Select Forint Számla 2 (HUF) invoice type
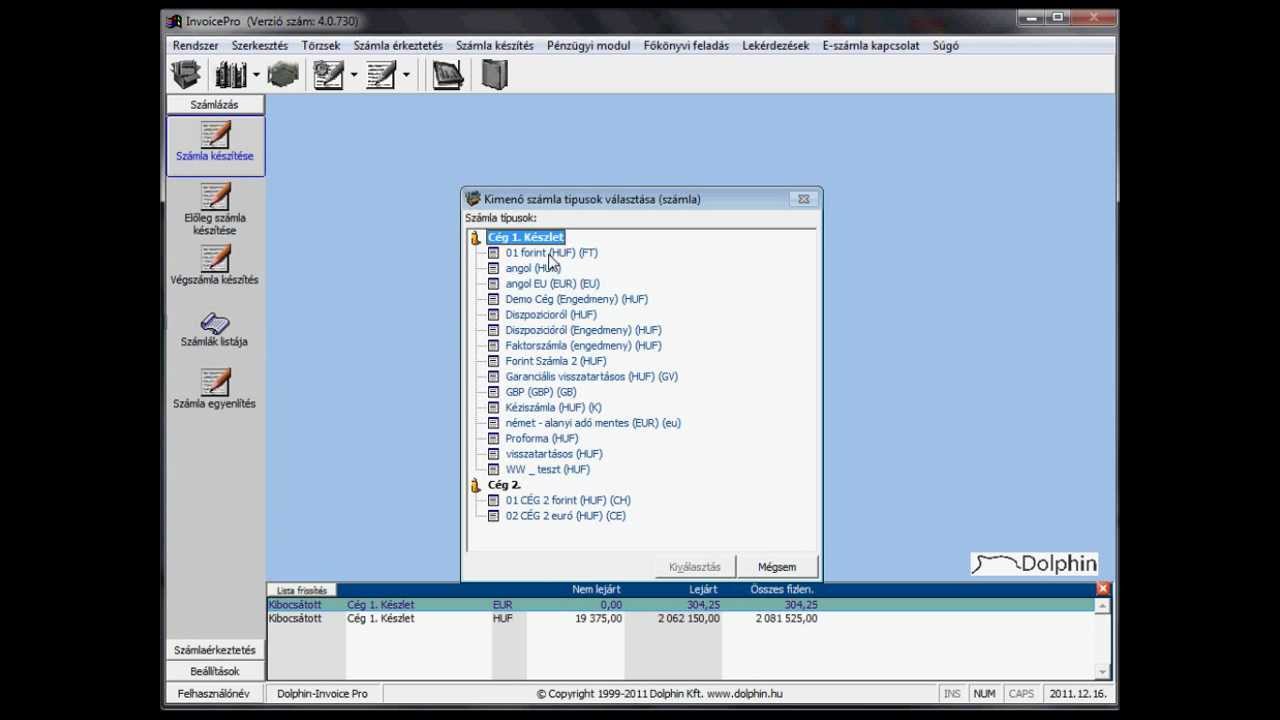Screen dimensions: 1280x720 (556, 361)
